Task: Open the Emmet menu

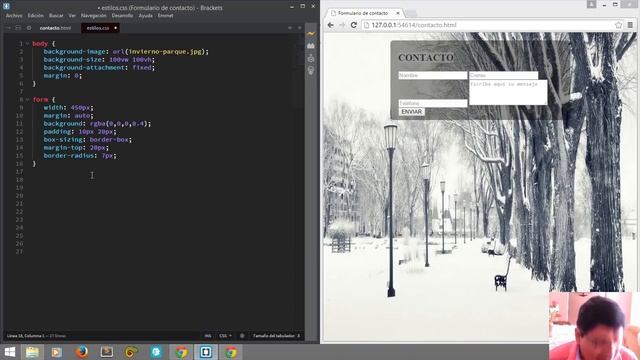Action: pos(165,16)
